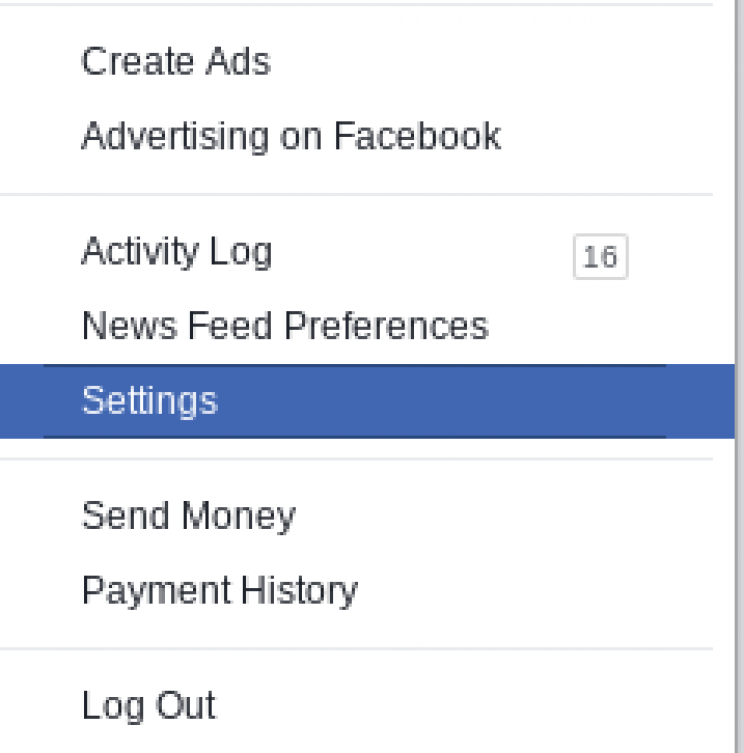
Task: Select the Create Ads text label
Action: point(176,62)
